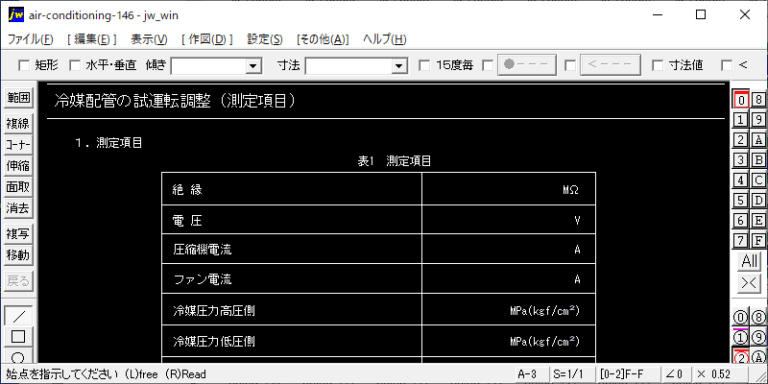Click the ファン電流 table cell
The image size is (768, 384).
click(291, 279)
